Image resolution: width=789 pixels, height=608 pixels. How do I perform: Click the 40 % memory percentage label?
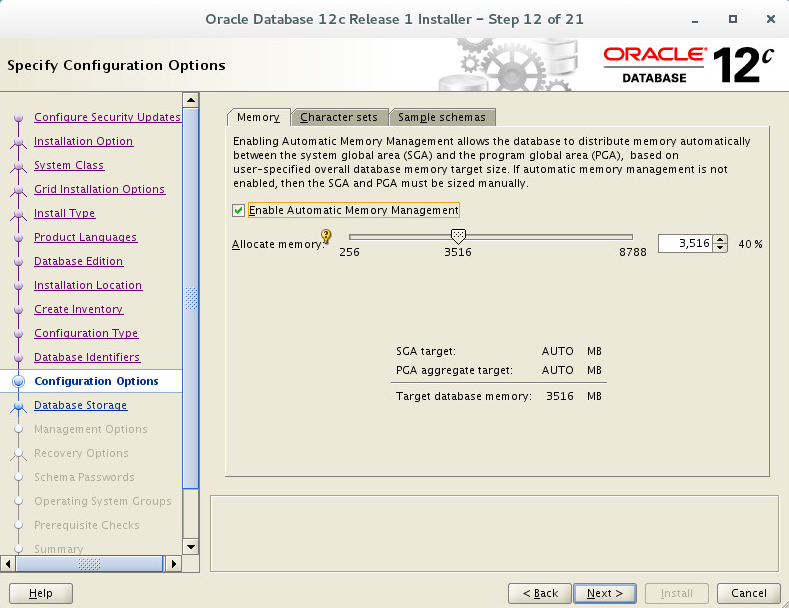750,244
